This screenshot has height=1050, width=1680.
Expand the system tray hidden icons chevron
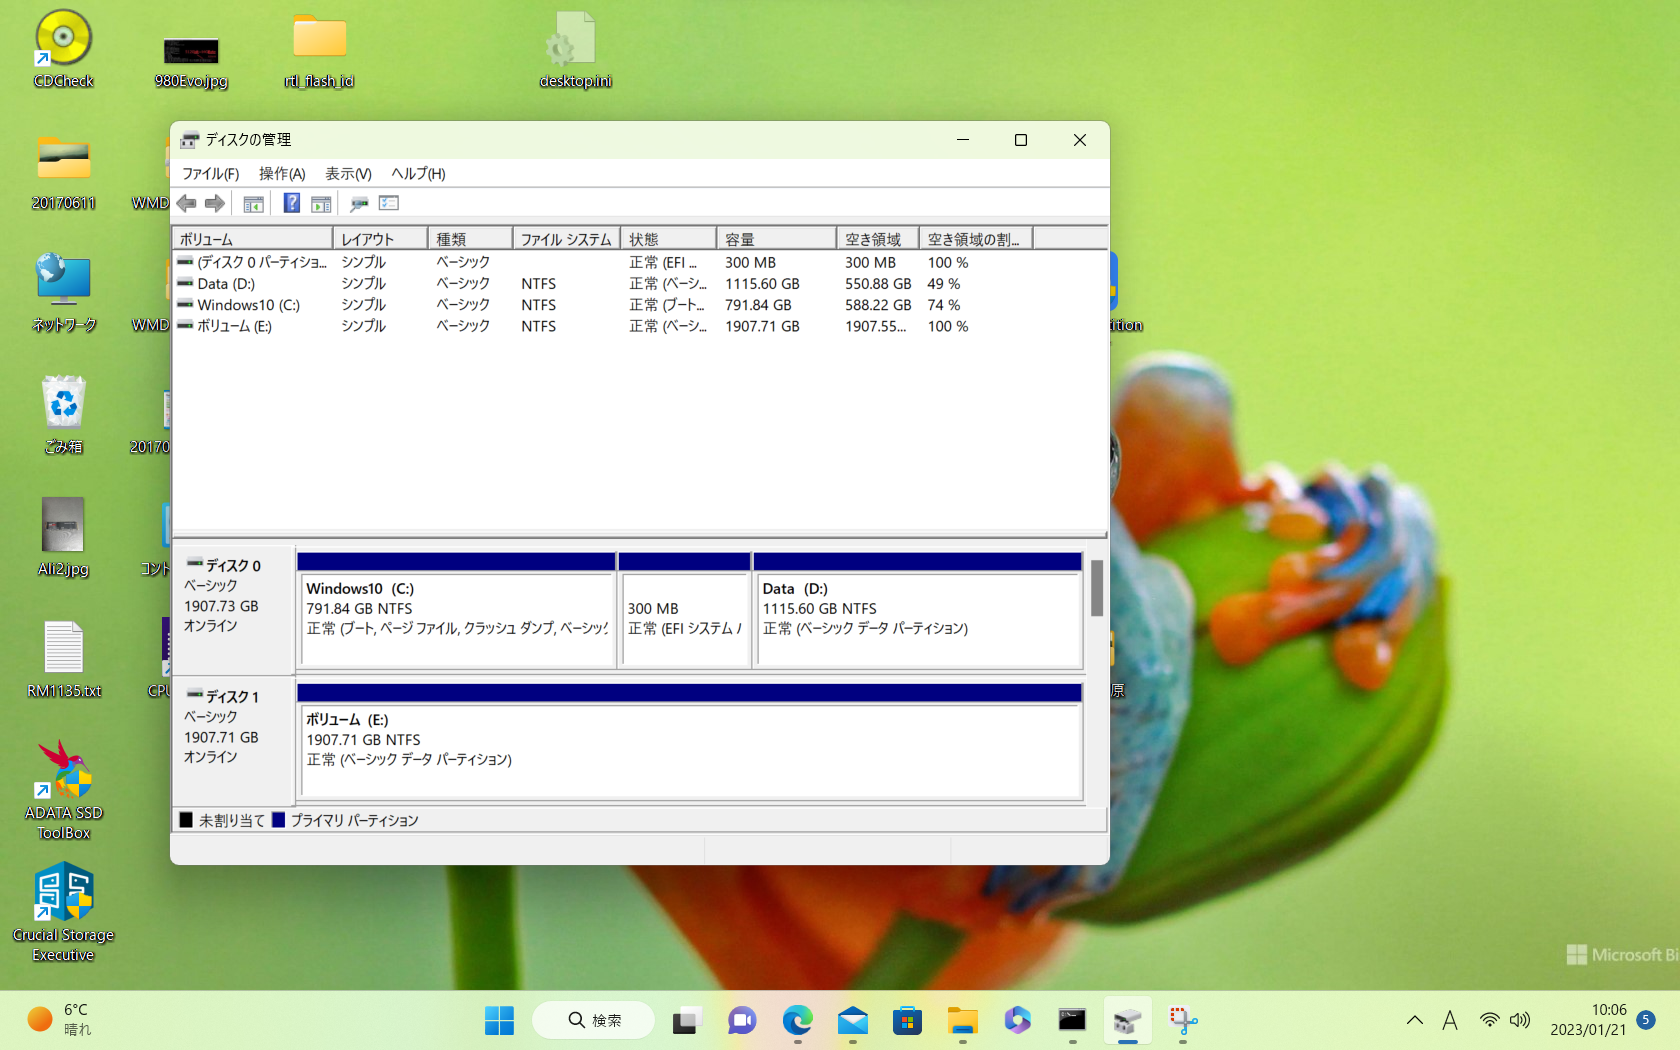click(1414, 1021)
